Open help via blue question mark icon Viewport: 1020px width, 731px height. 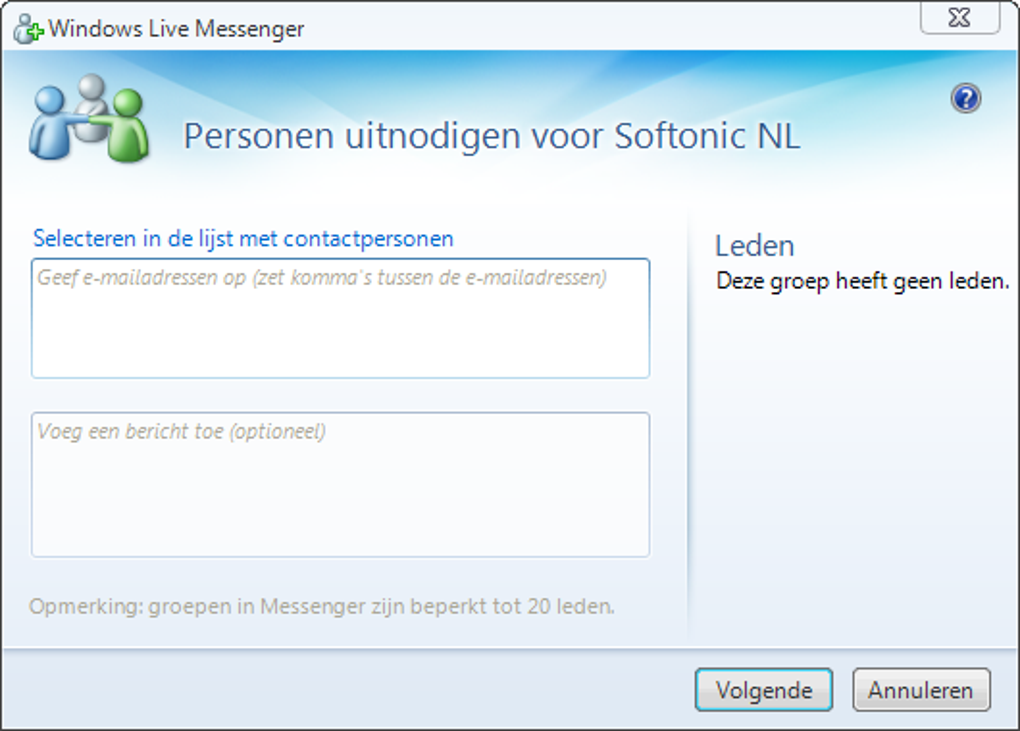coord(965,98)
